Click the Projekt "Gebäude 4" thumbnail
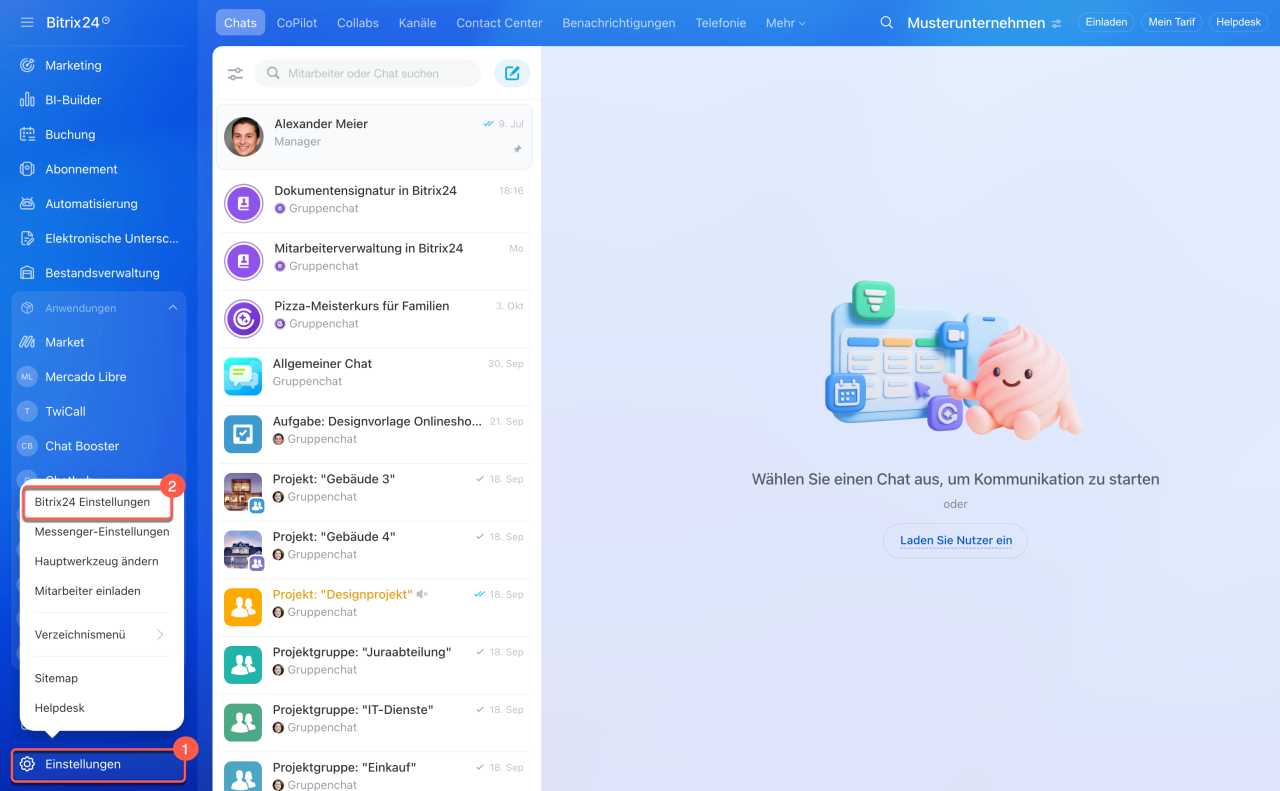 [x=243, y=549]
